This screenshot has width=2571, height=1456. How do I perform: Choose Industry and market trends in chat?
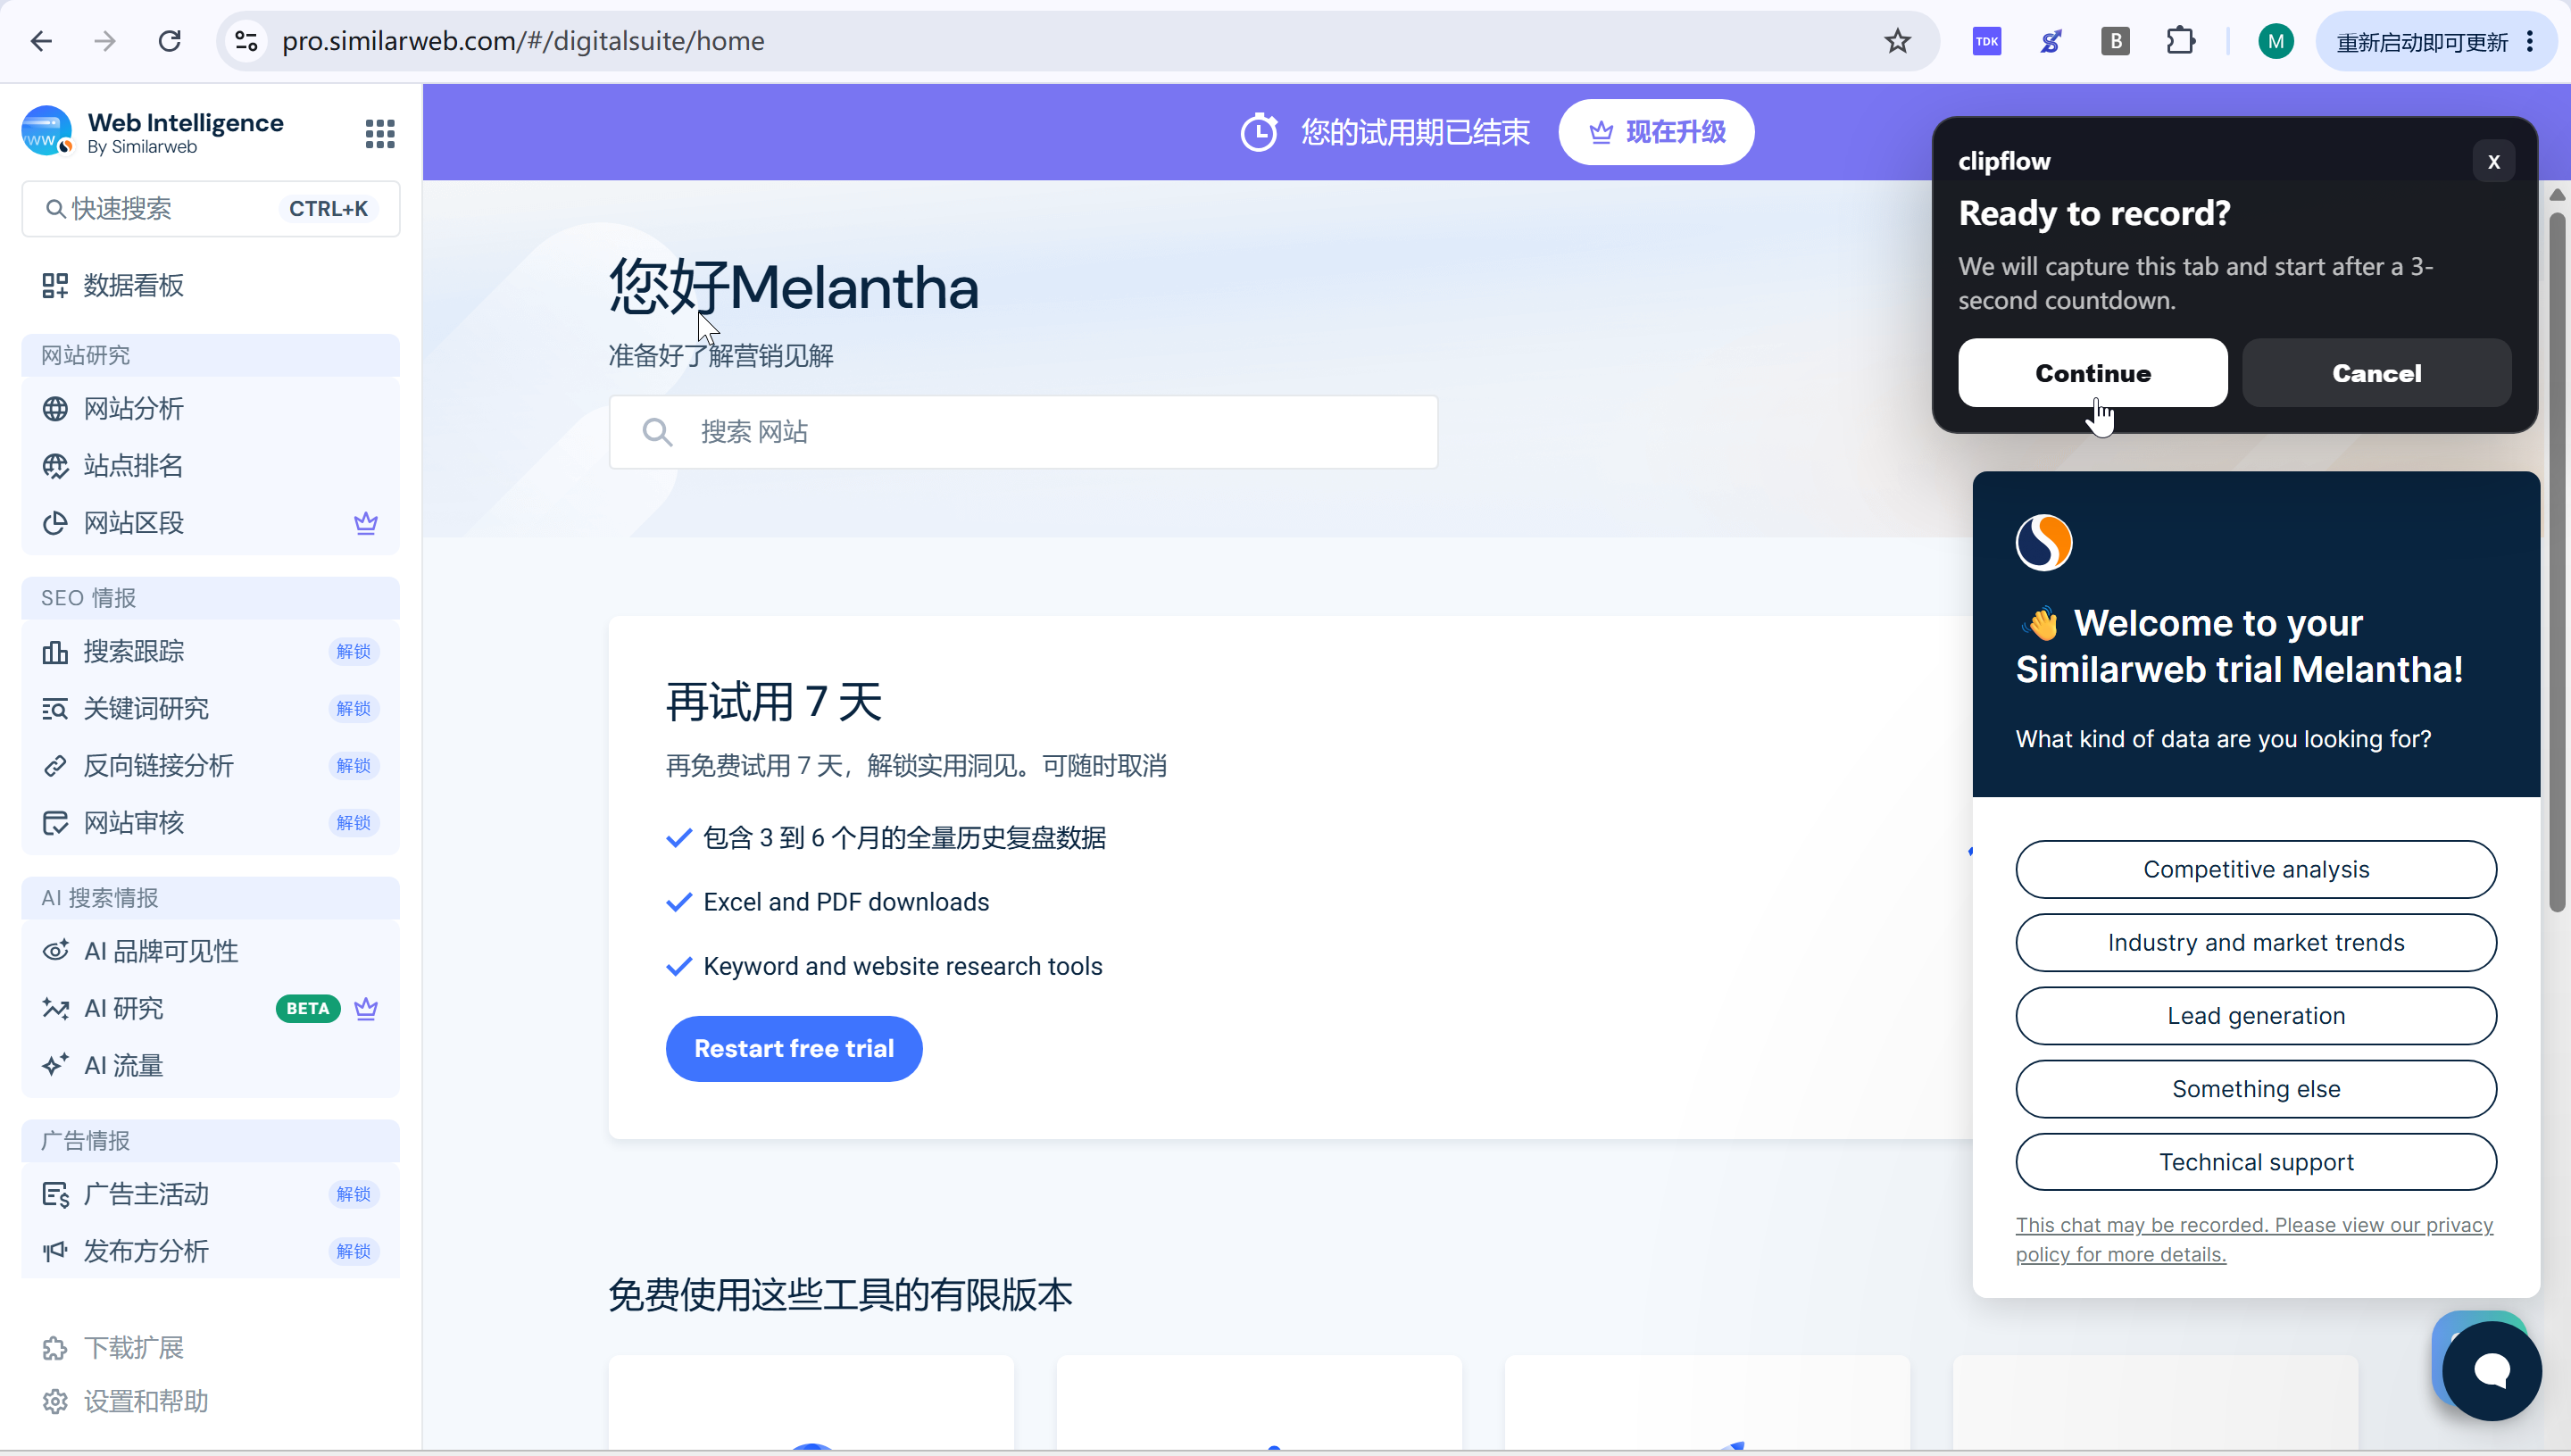coord(2256,943)
